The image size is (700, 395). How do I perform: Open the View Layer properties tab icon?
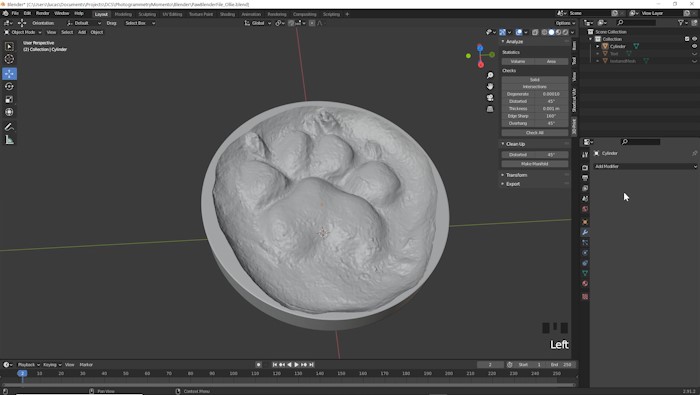pyautogui.click(x=585, y=188)
